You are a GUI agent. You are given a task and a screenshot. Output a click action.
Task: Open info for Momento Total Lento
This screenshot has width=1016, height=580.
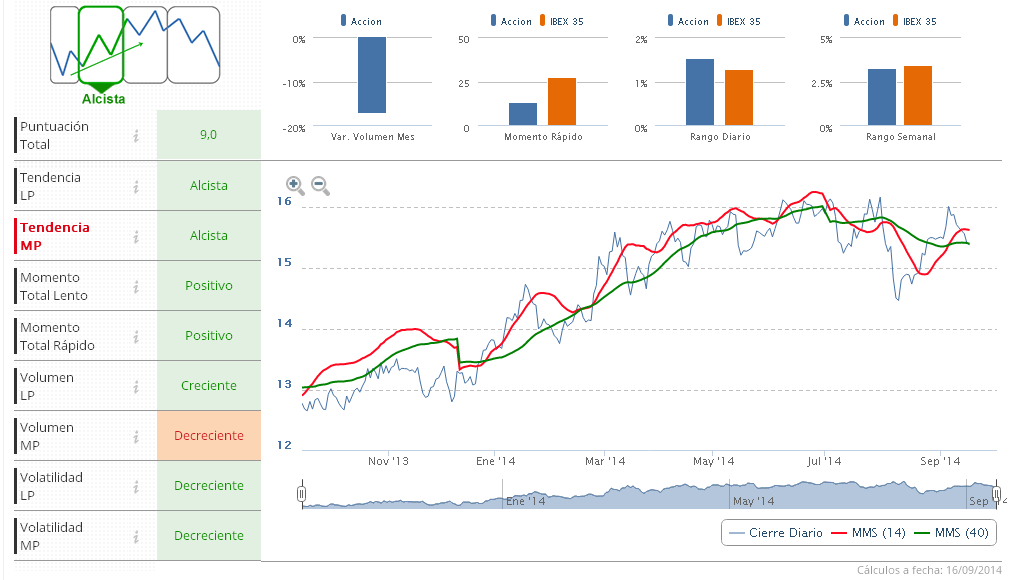coord(135,286)
